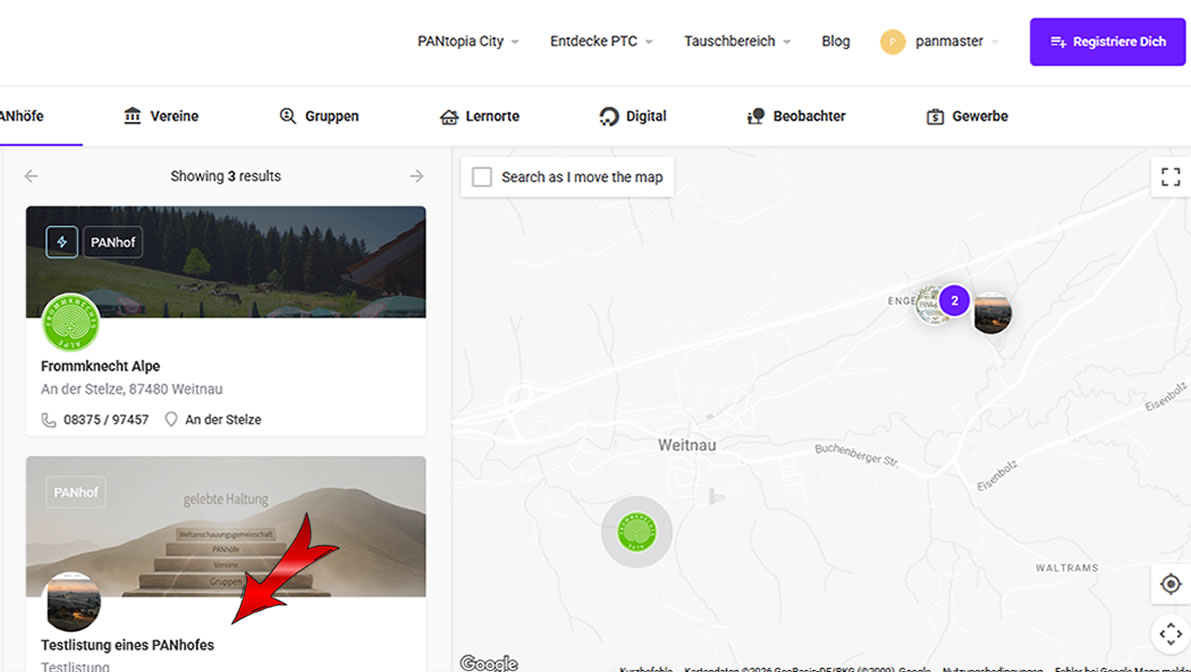Click the map pan arrows control
The height and width of the screenshot is (672, 1191).
pos(1170,633)
